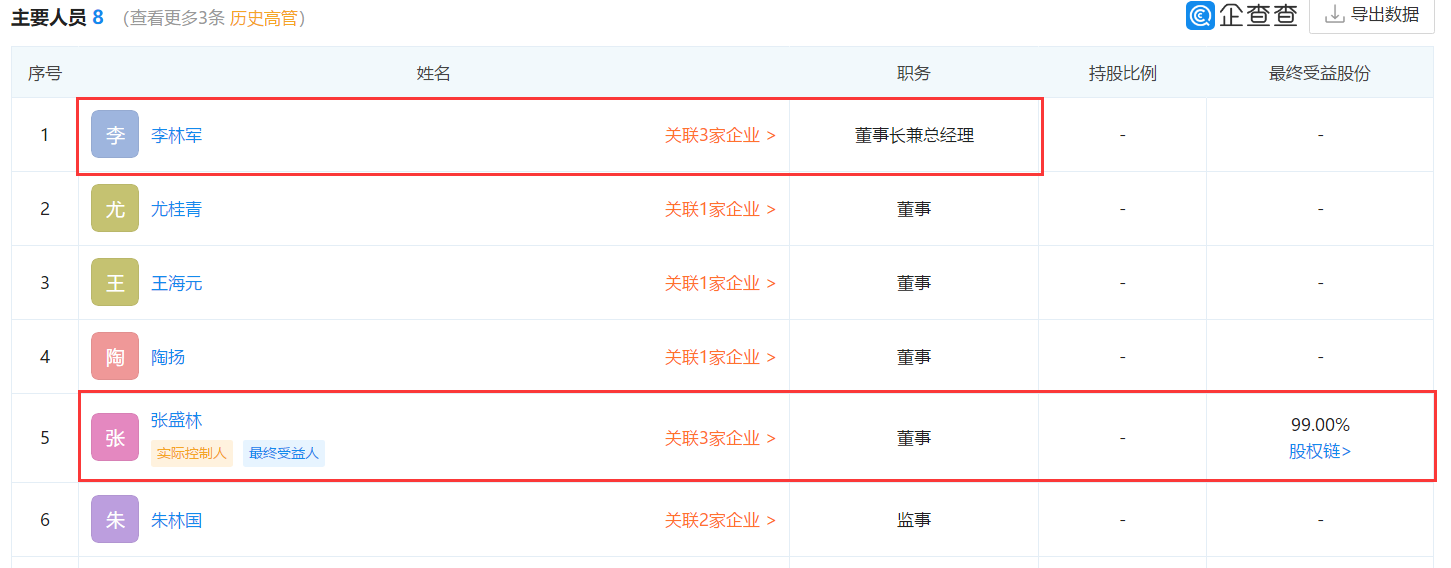Image resolution: width=1451 pixels, height=568 pixels.
Task: Open 李林军's name link
Action: (177, 135)
